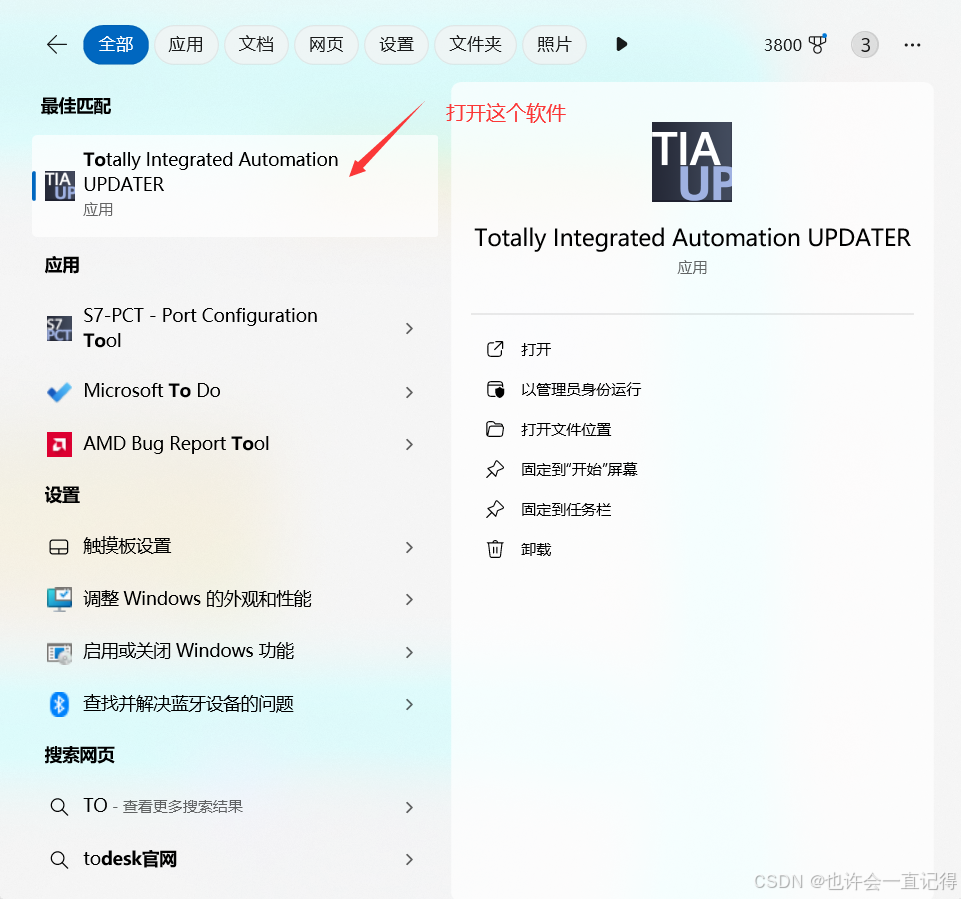Expand 启用或关闭 Windows 功能 chevron

[409, 652]
